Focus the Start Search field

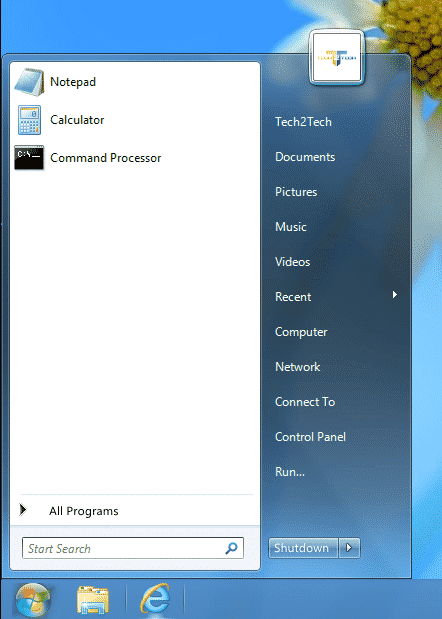(x=133, y=548)
